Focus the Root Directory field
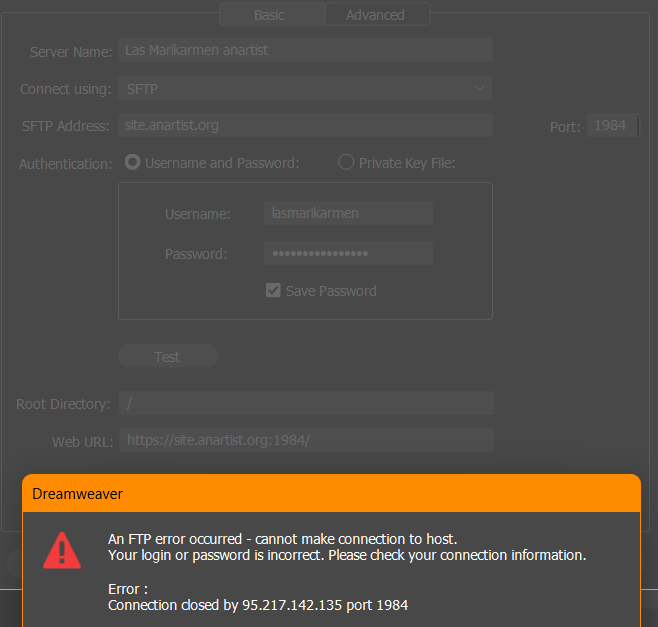Viewport: 658px width, 627px height. [x=305, y=403]
